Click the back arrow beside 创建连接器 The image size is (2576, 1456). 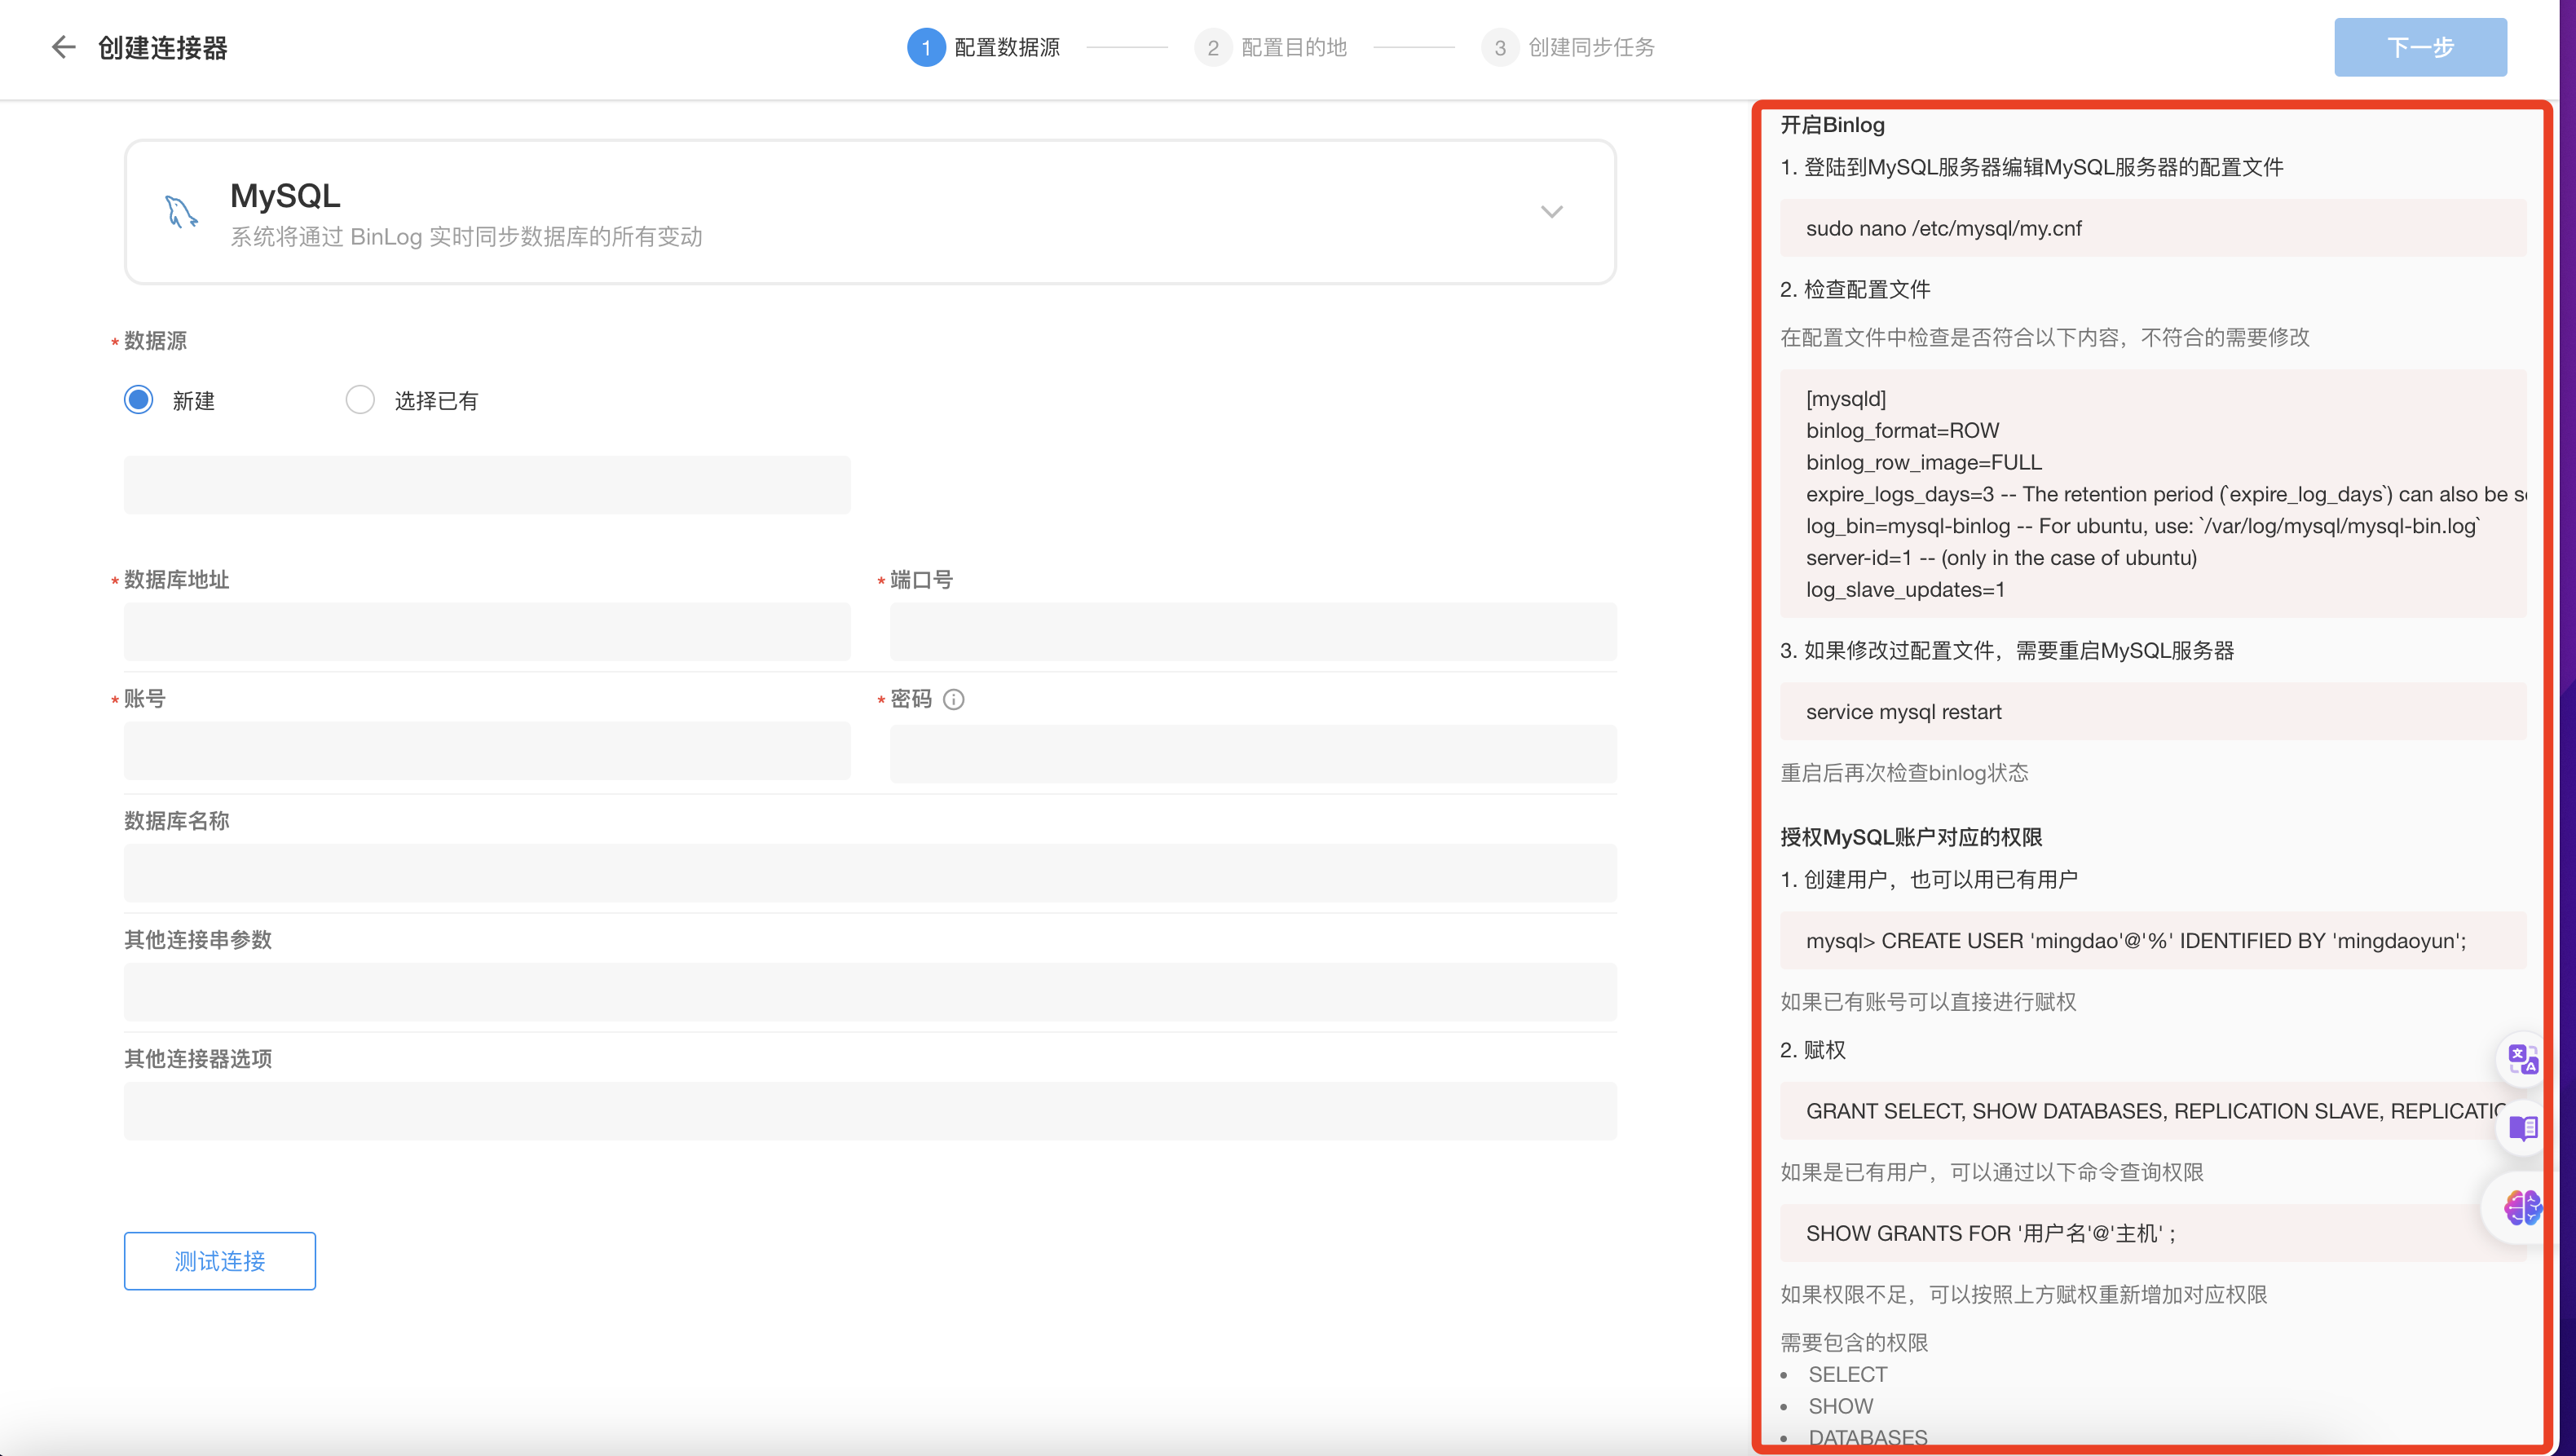(x=63, y=47)
